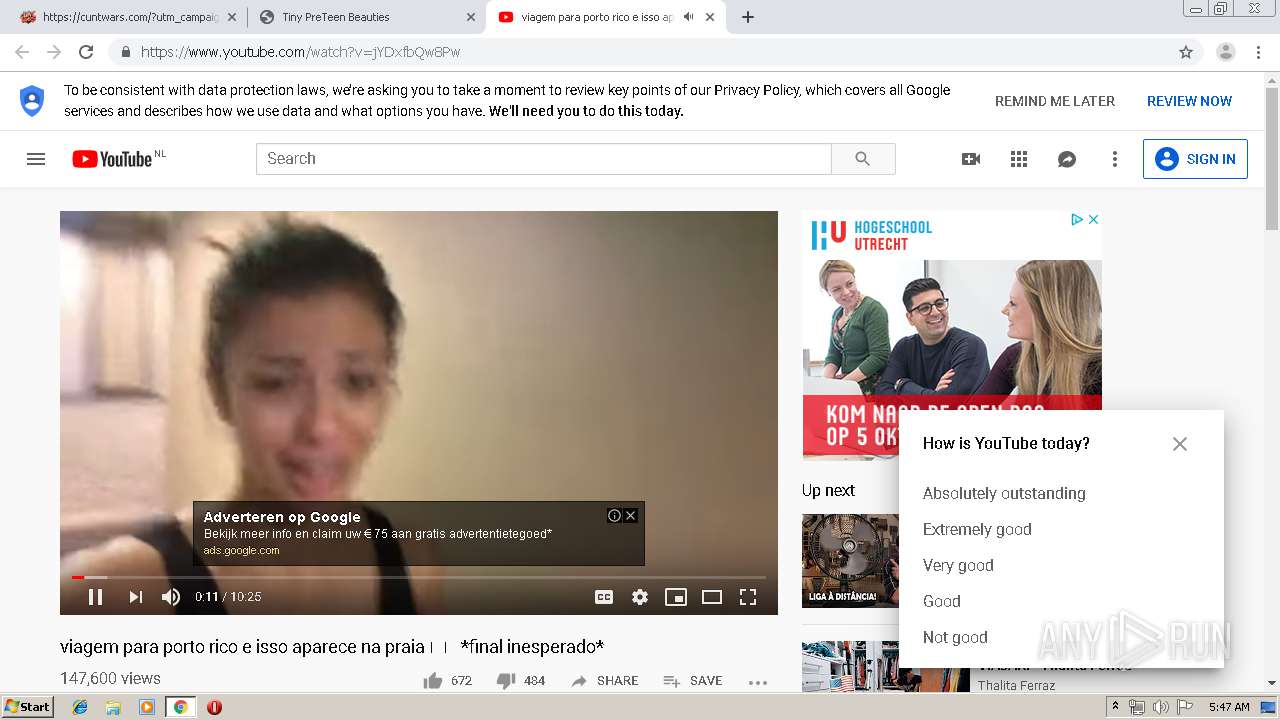Open system volume tray icon
Image resolution: width=1280 pixels, height=720 pixels.
tap(1160, 707)
